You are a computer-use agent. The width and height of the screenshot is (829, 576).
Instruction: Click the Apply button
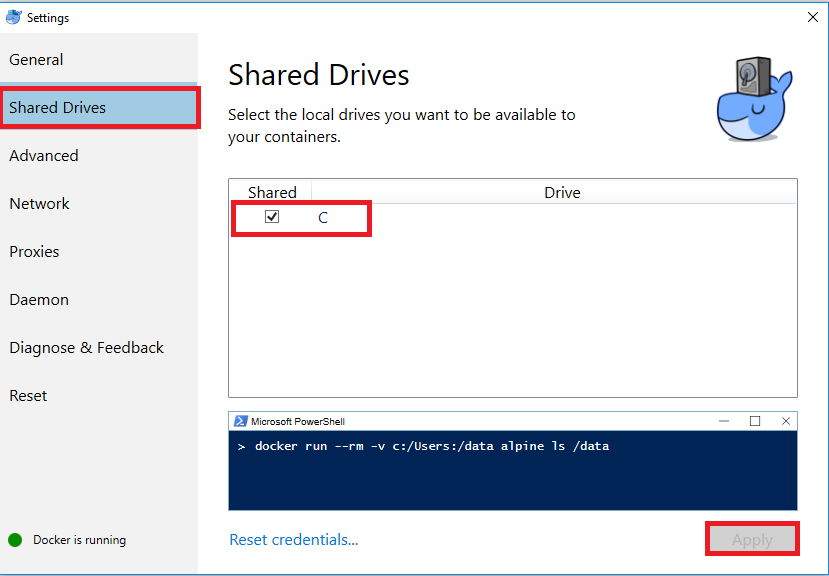point(752,540)
